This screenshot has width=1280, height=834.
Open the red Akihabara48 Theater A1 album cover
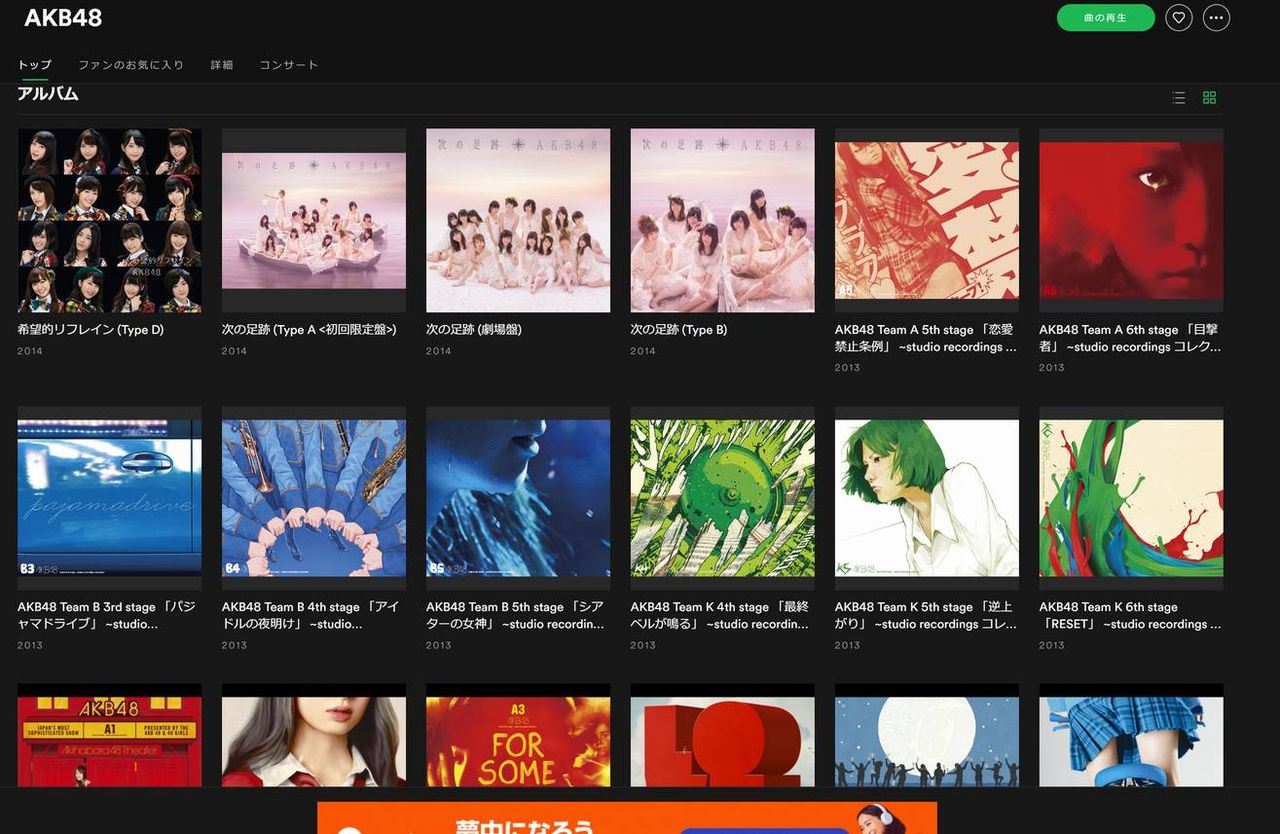(x=110, y=735)
